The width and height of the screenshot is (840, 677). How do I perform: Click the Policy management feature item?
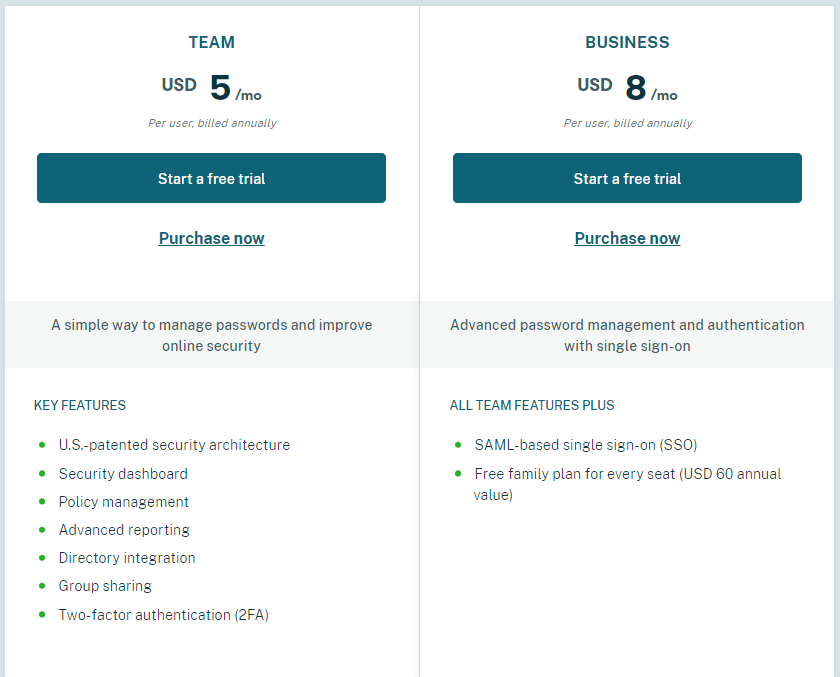(124, 502)
